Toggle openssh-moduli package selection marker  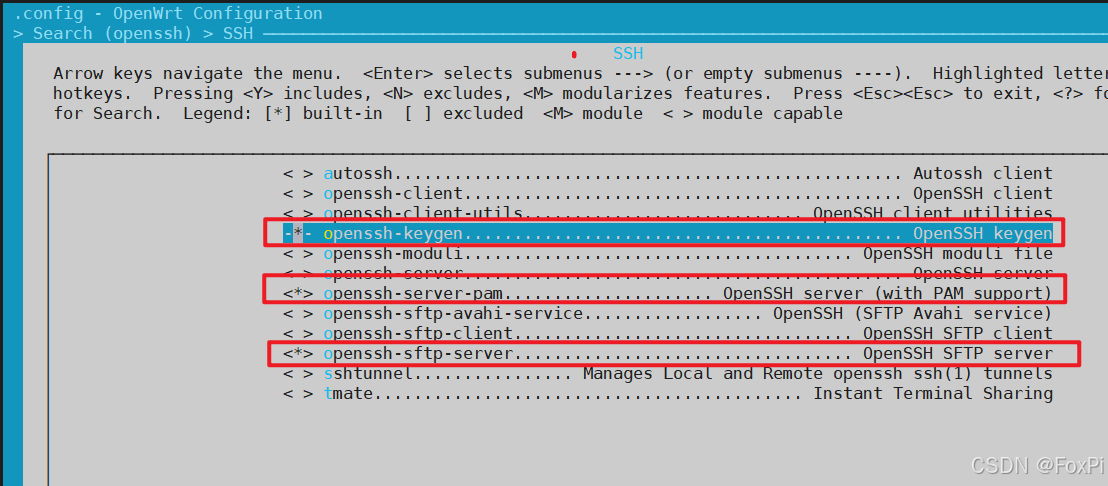(297, 254)
